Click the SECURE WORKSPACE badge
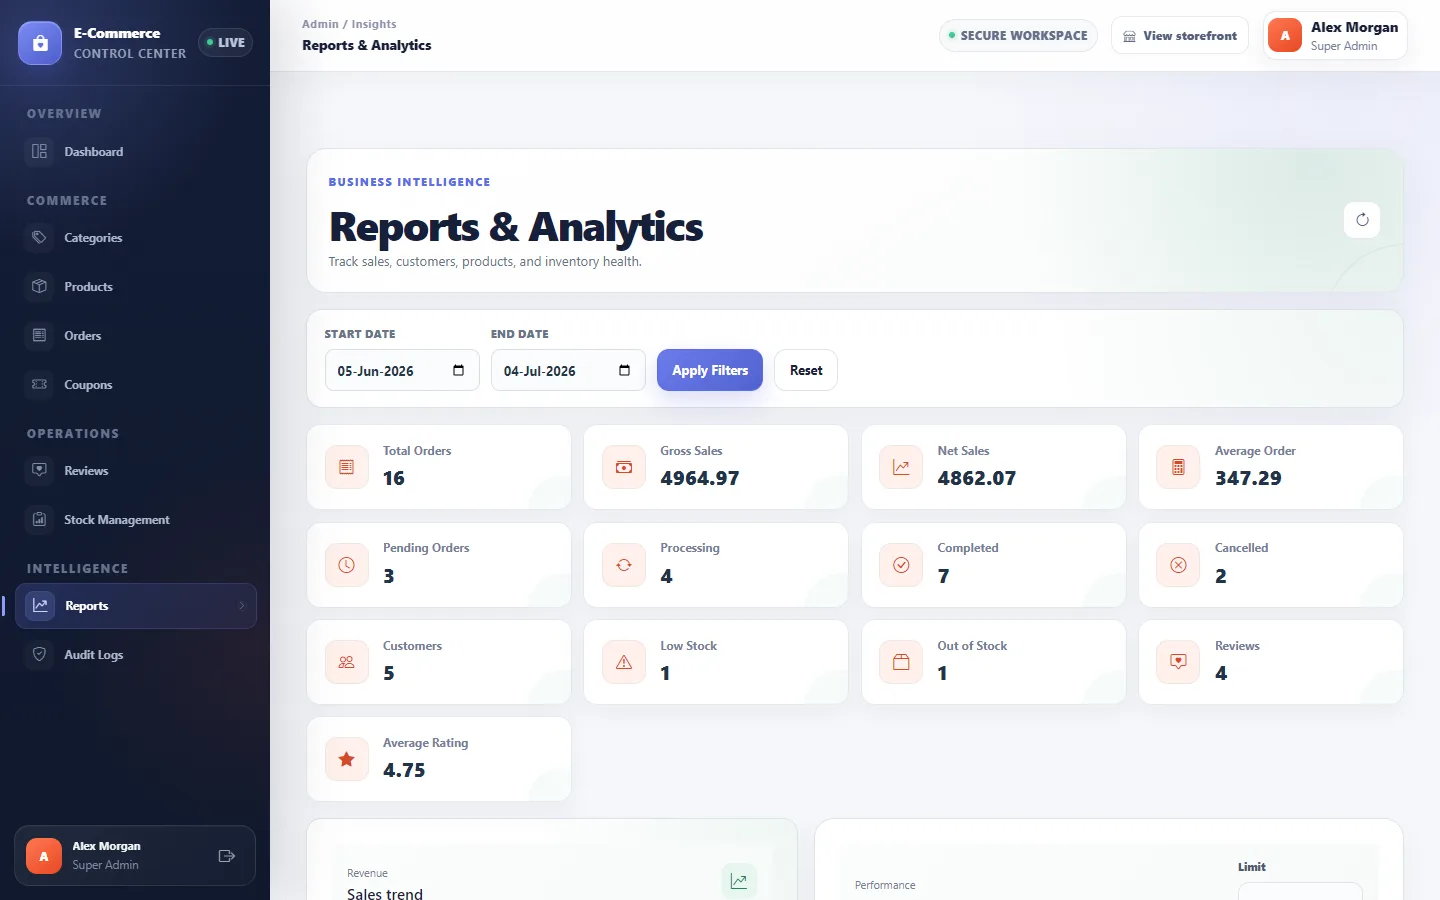 tap(1018, 36)
